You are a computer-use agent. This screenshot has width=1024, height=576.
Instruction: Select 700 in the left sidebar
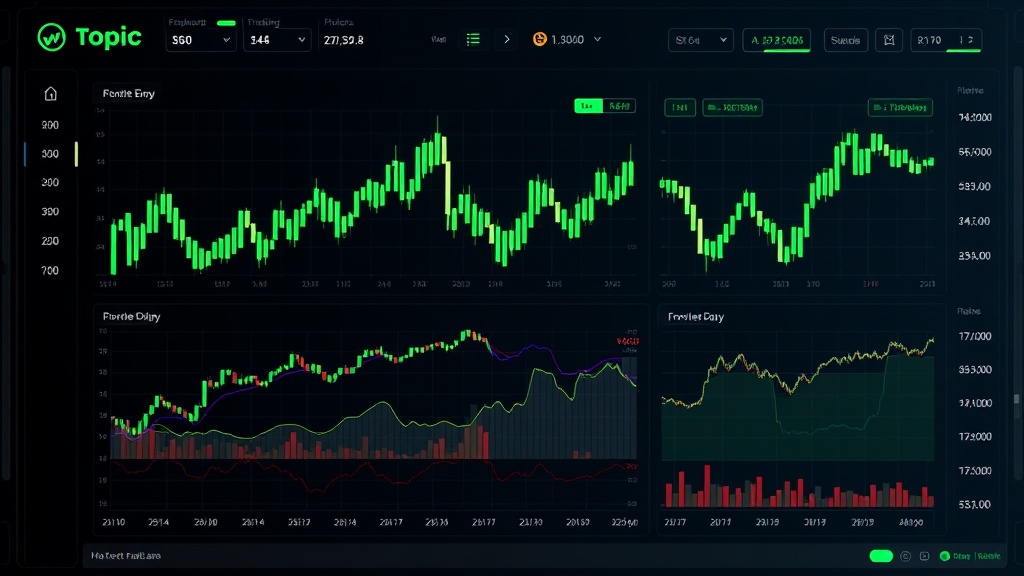tap(50, 270)
